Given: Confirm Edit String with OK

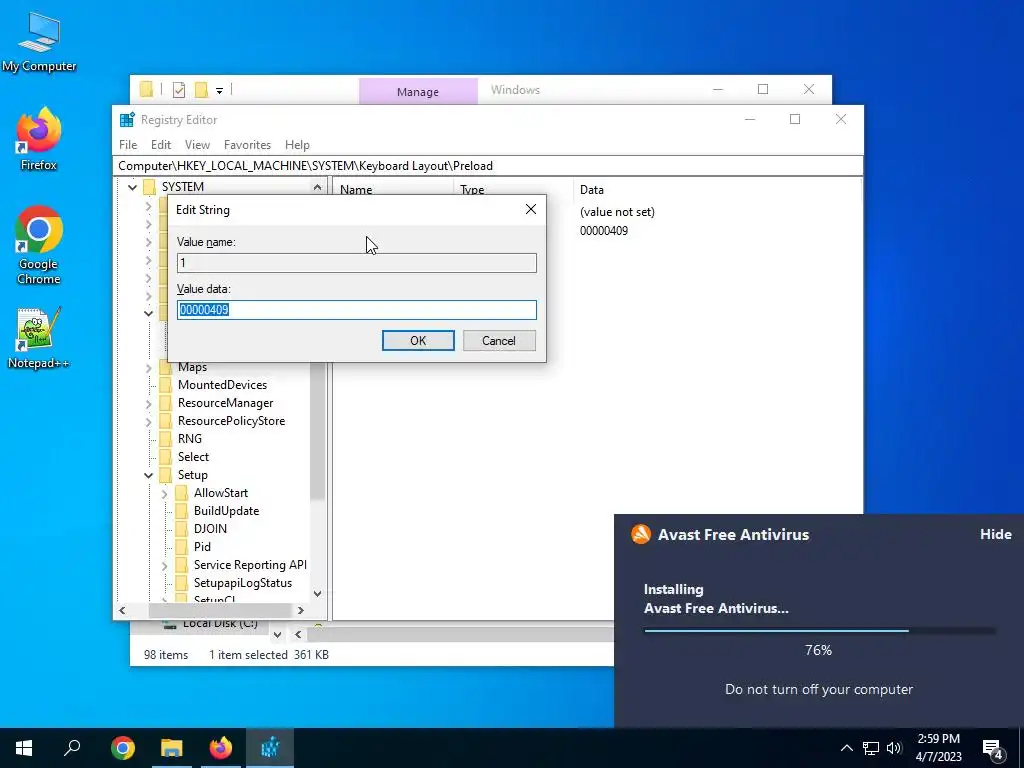Looking at the screenshot, I should (x=418, y=340).
